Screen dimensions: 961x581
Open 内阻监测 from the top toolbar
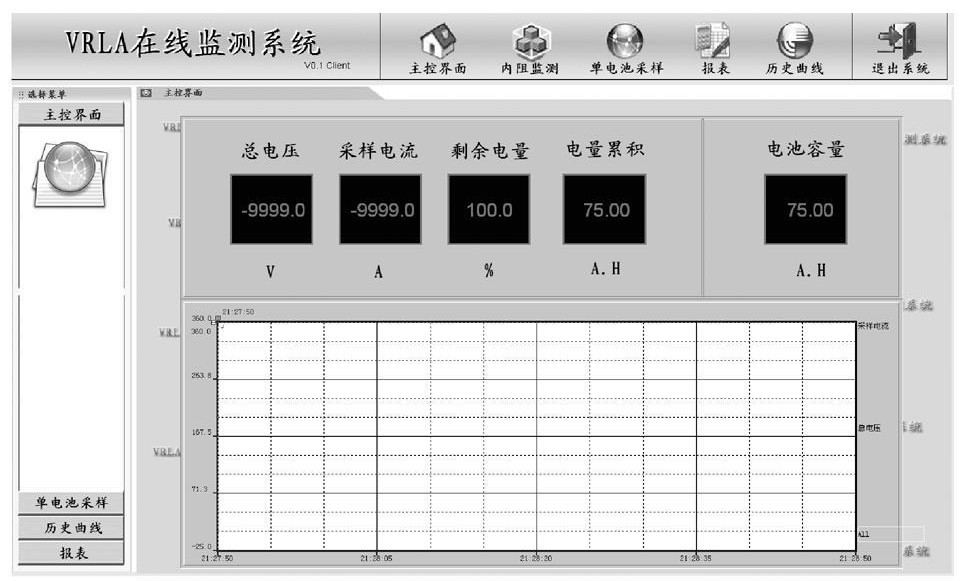pos(529,41)
